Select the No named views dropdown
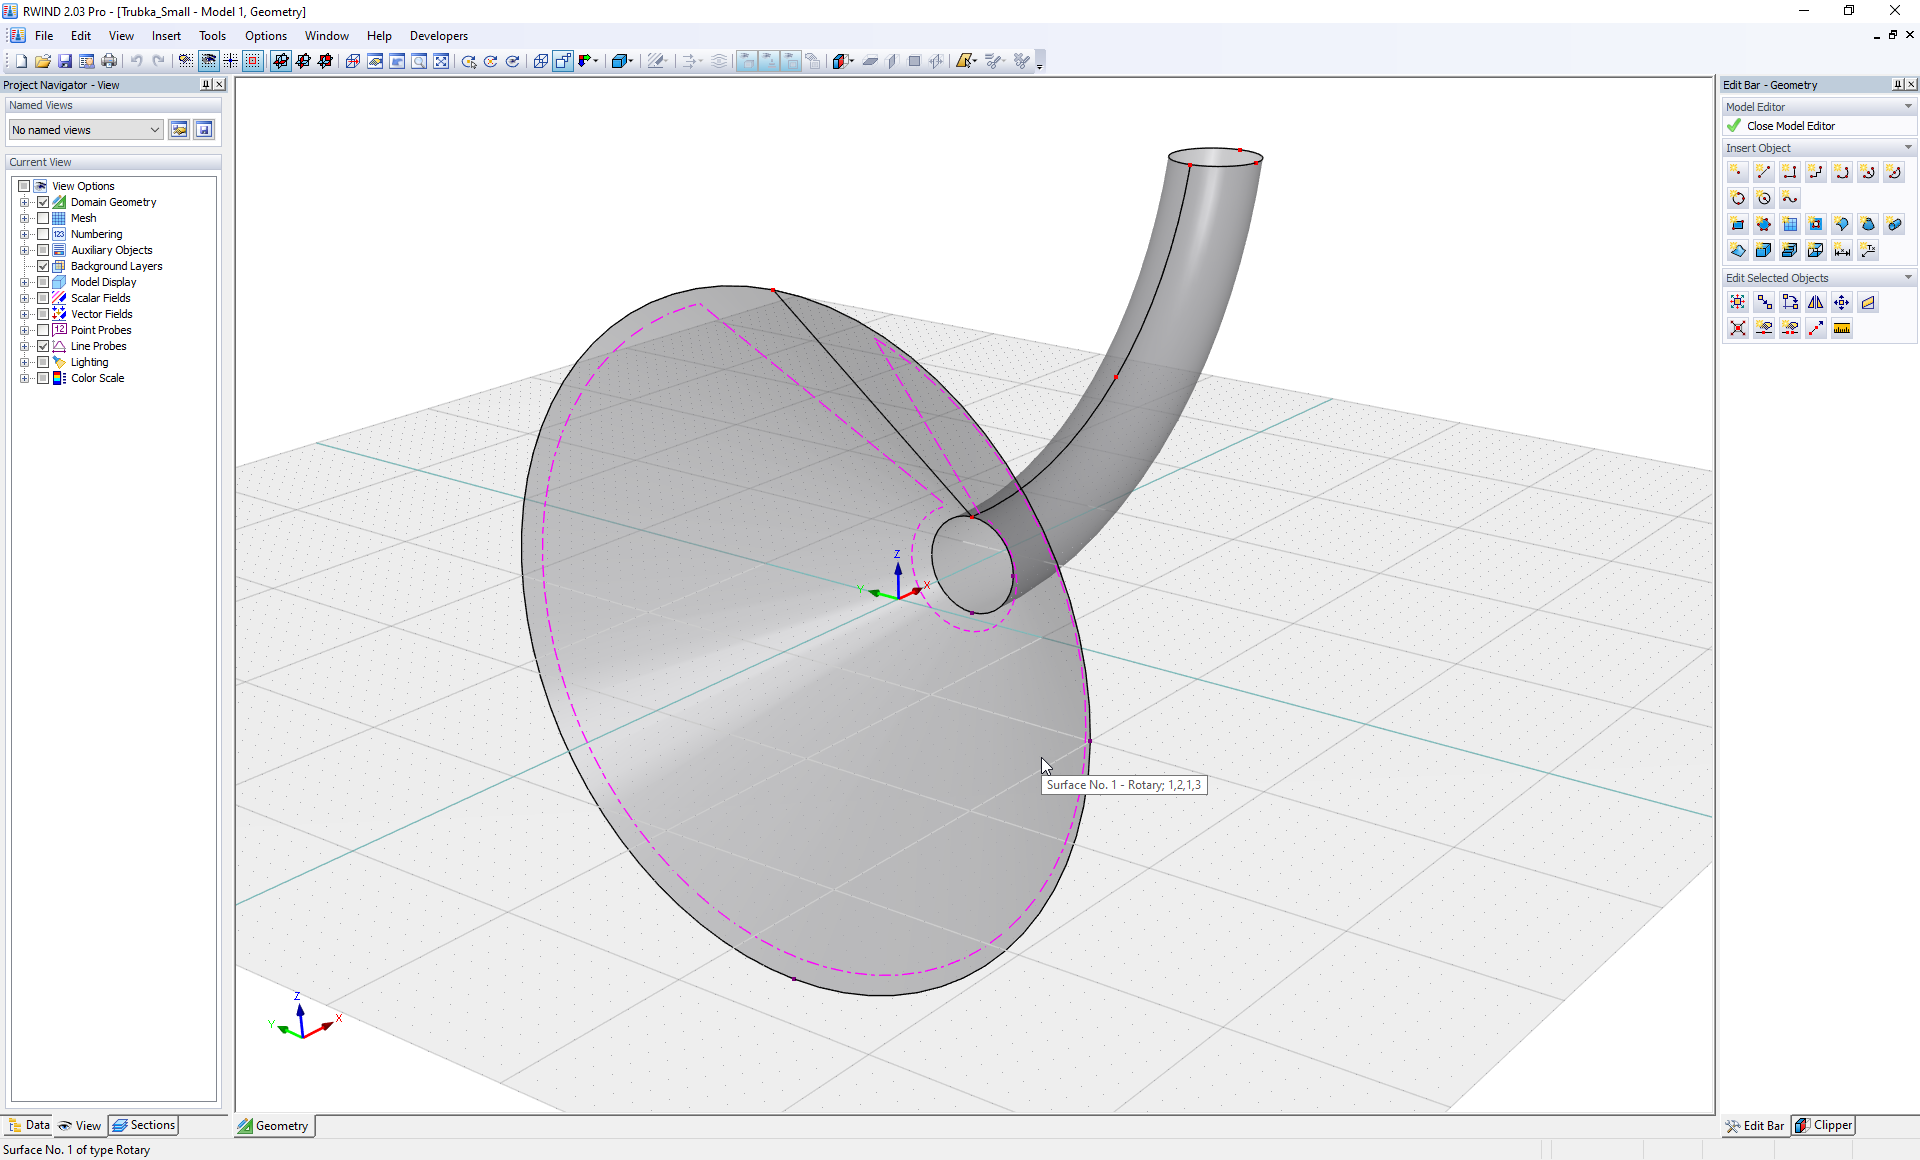 pyautogui.click(x=85, y=129)
